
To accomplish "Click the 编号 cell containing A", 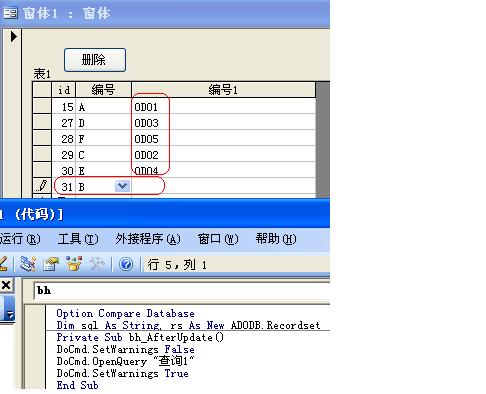I will 104,107.
